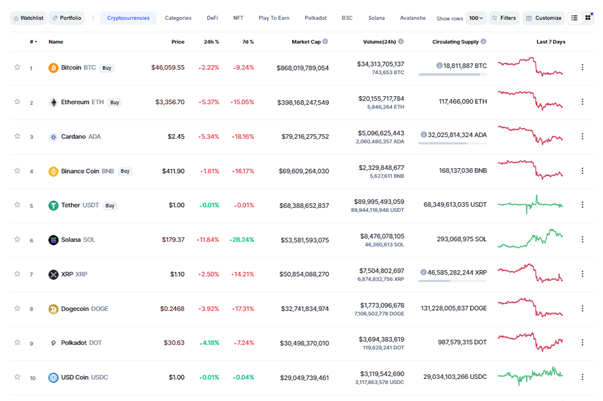Open the Watchlist button
The image size is (603, 401).
point(28,18)
